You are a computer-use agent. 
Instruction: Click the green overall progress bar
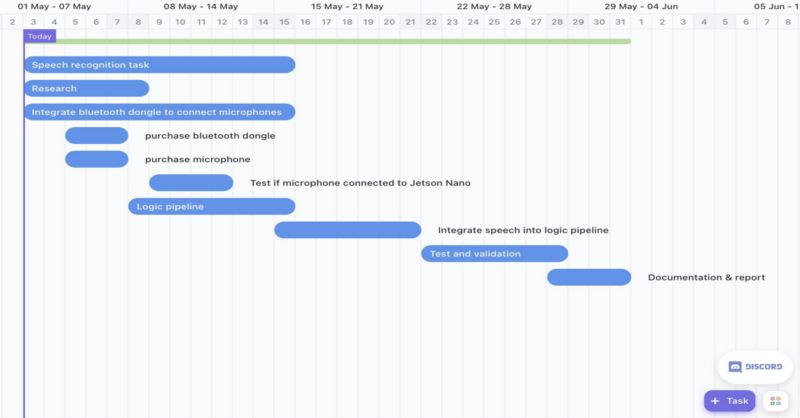(x=328, y=41)
